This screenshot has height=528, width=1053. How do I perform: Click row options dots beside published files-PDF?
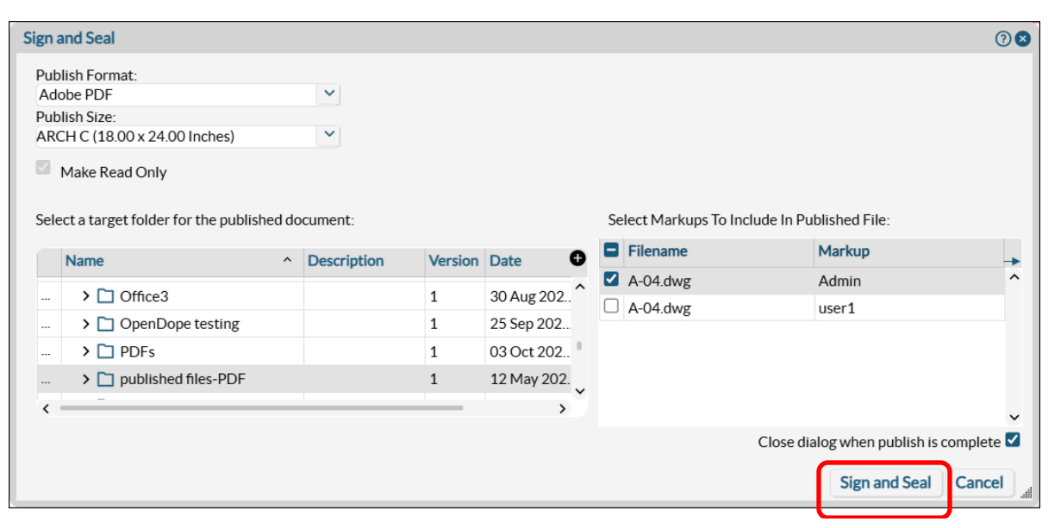[x=46, y=380]
